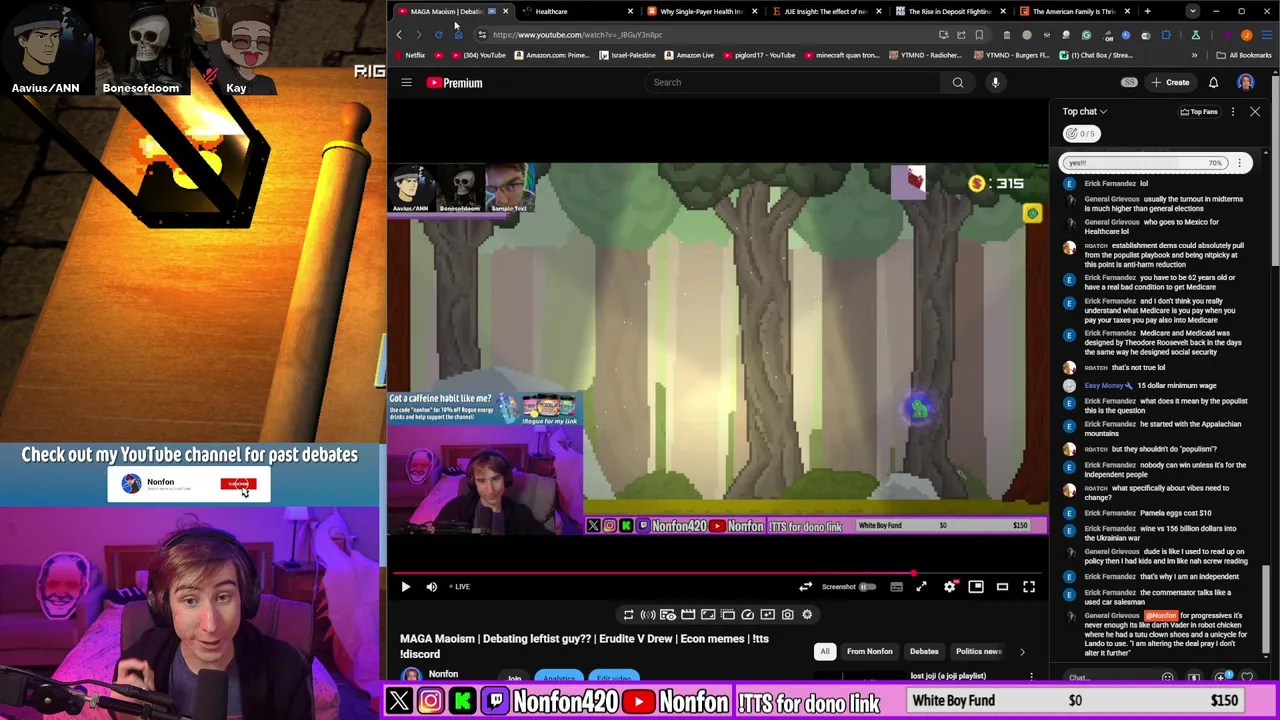The height and width of the screenshot is (720, 1280).
Task: Click the resize frame icon in the enhancer toolbar
Action: [x=708, y=615]
